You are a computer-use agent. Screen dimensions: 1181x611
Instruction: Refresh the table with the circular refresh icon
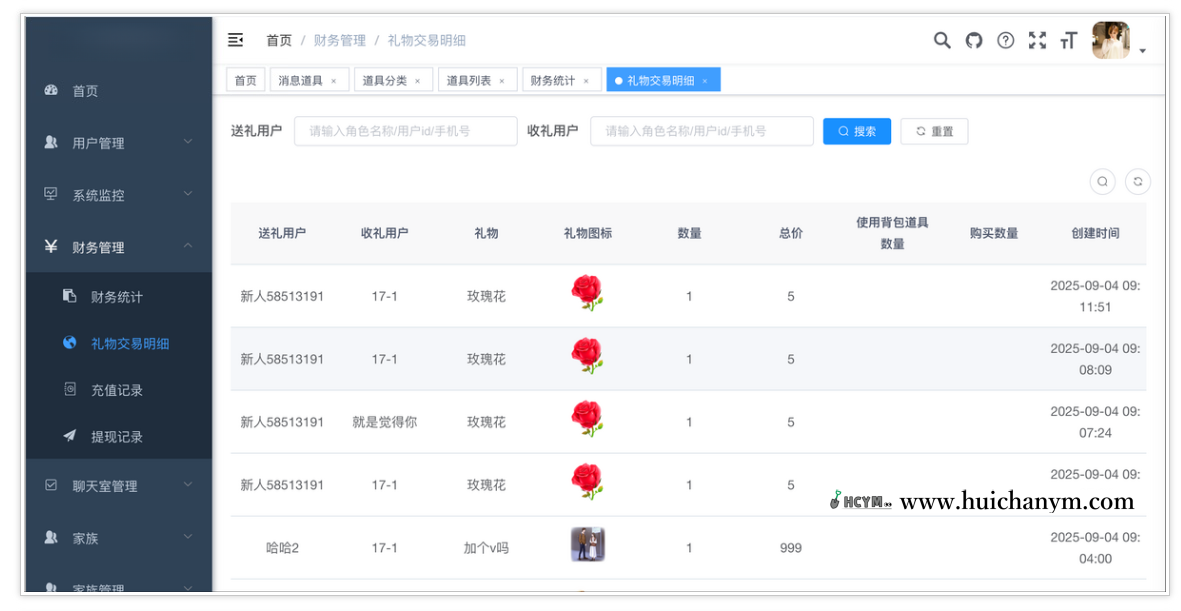pos(1138,181)
